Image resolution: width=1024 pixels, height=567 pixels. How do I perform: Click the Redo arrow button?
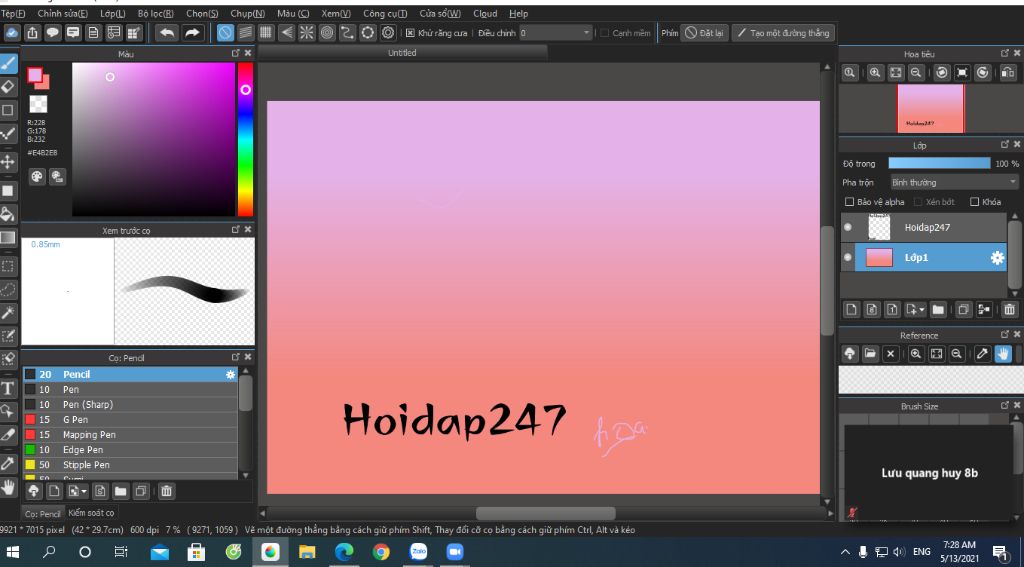tap(192, 33)
